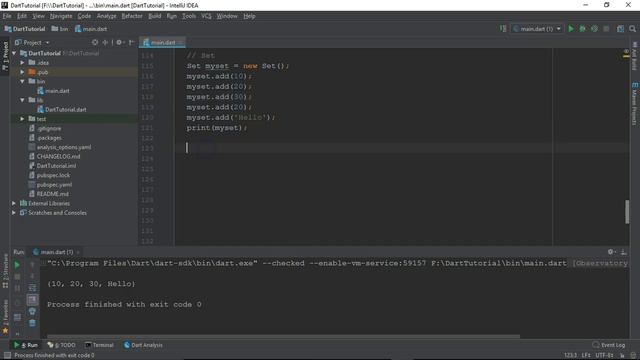
Task: Click the Run tool window button at bottom
Action: coord(25,345)
